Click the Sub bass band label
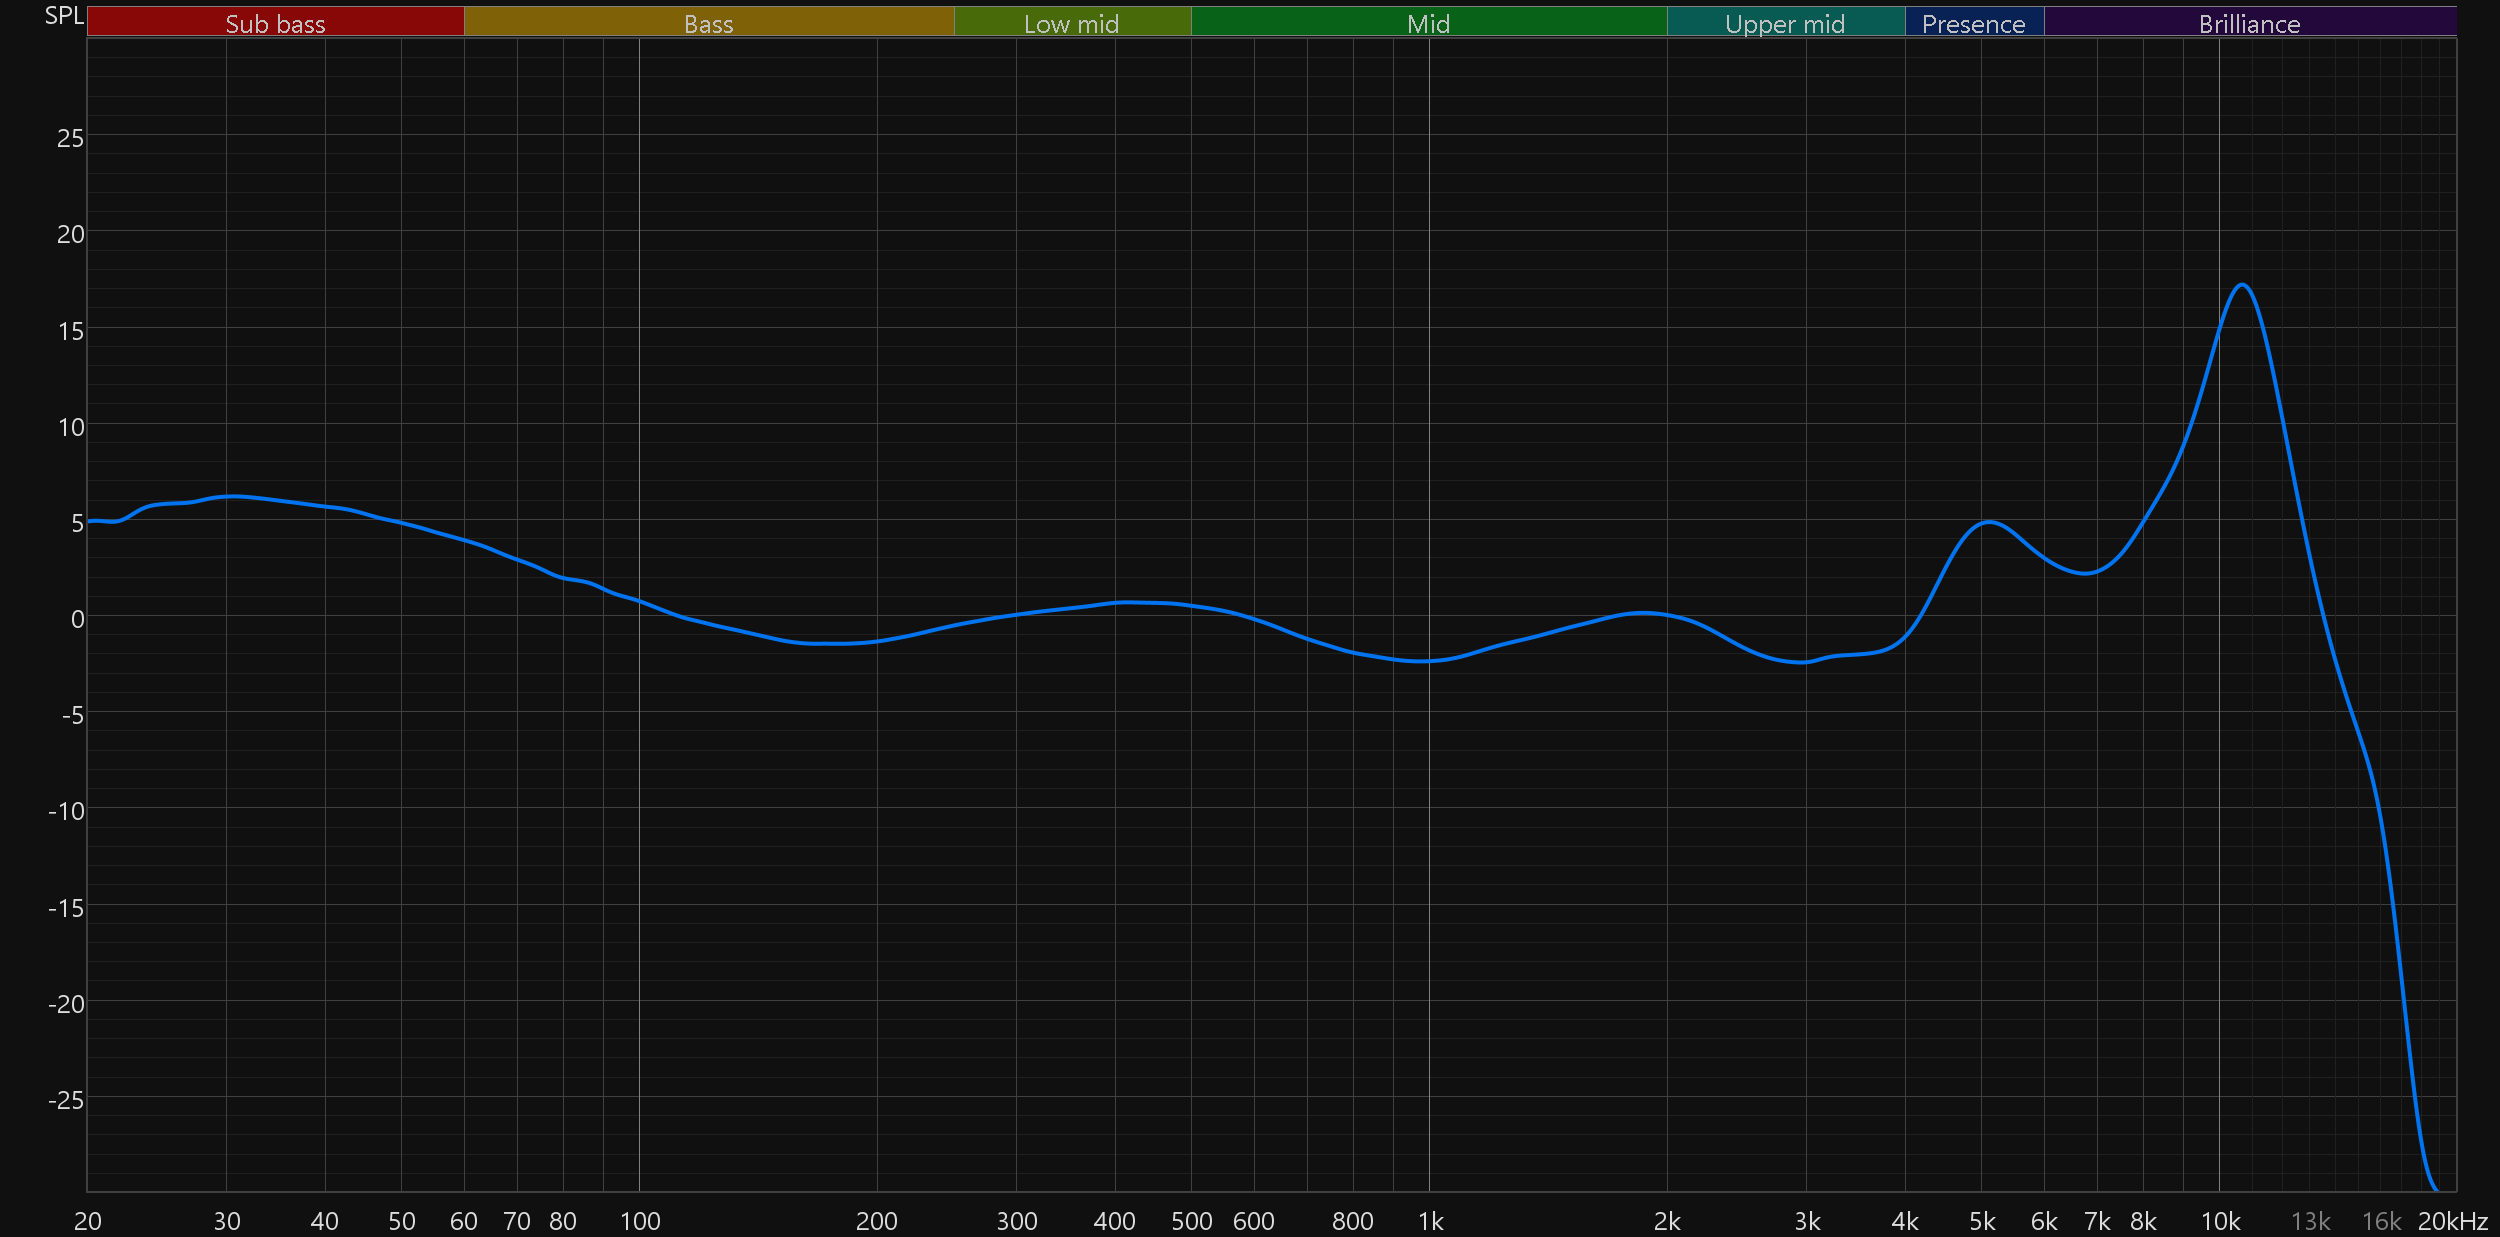2500x1237 pixels. pyautogui.click(x=275, y=23)
